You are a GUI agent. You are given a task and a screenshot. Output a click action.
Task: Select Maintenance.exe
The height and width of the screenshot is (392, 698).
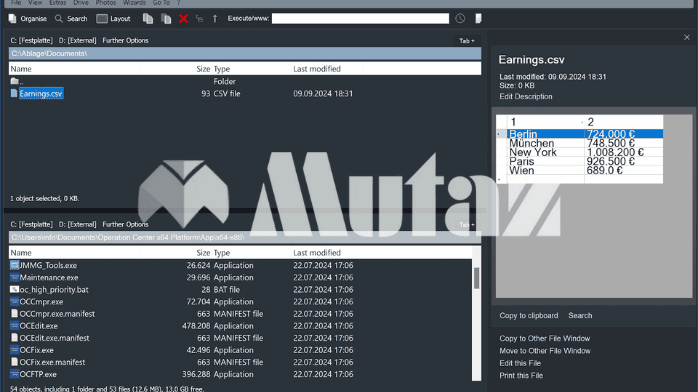coord(49,278)
